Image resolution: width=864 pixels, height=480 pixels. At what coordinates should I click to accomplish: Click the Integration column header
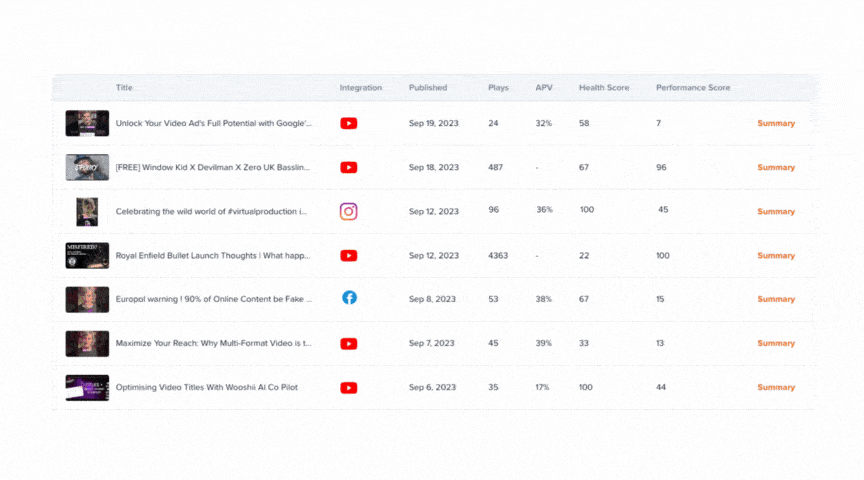pyautogui.click(x=360, y=88)
